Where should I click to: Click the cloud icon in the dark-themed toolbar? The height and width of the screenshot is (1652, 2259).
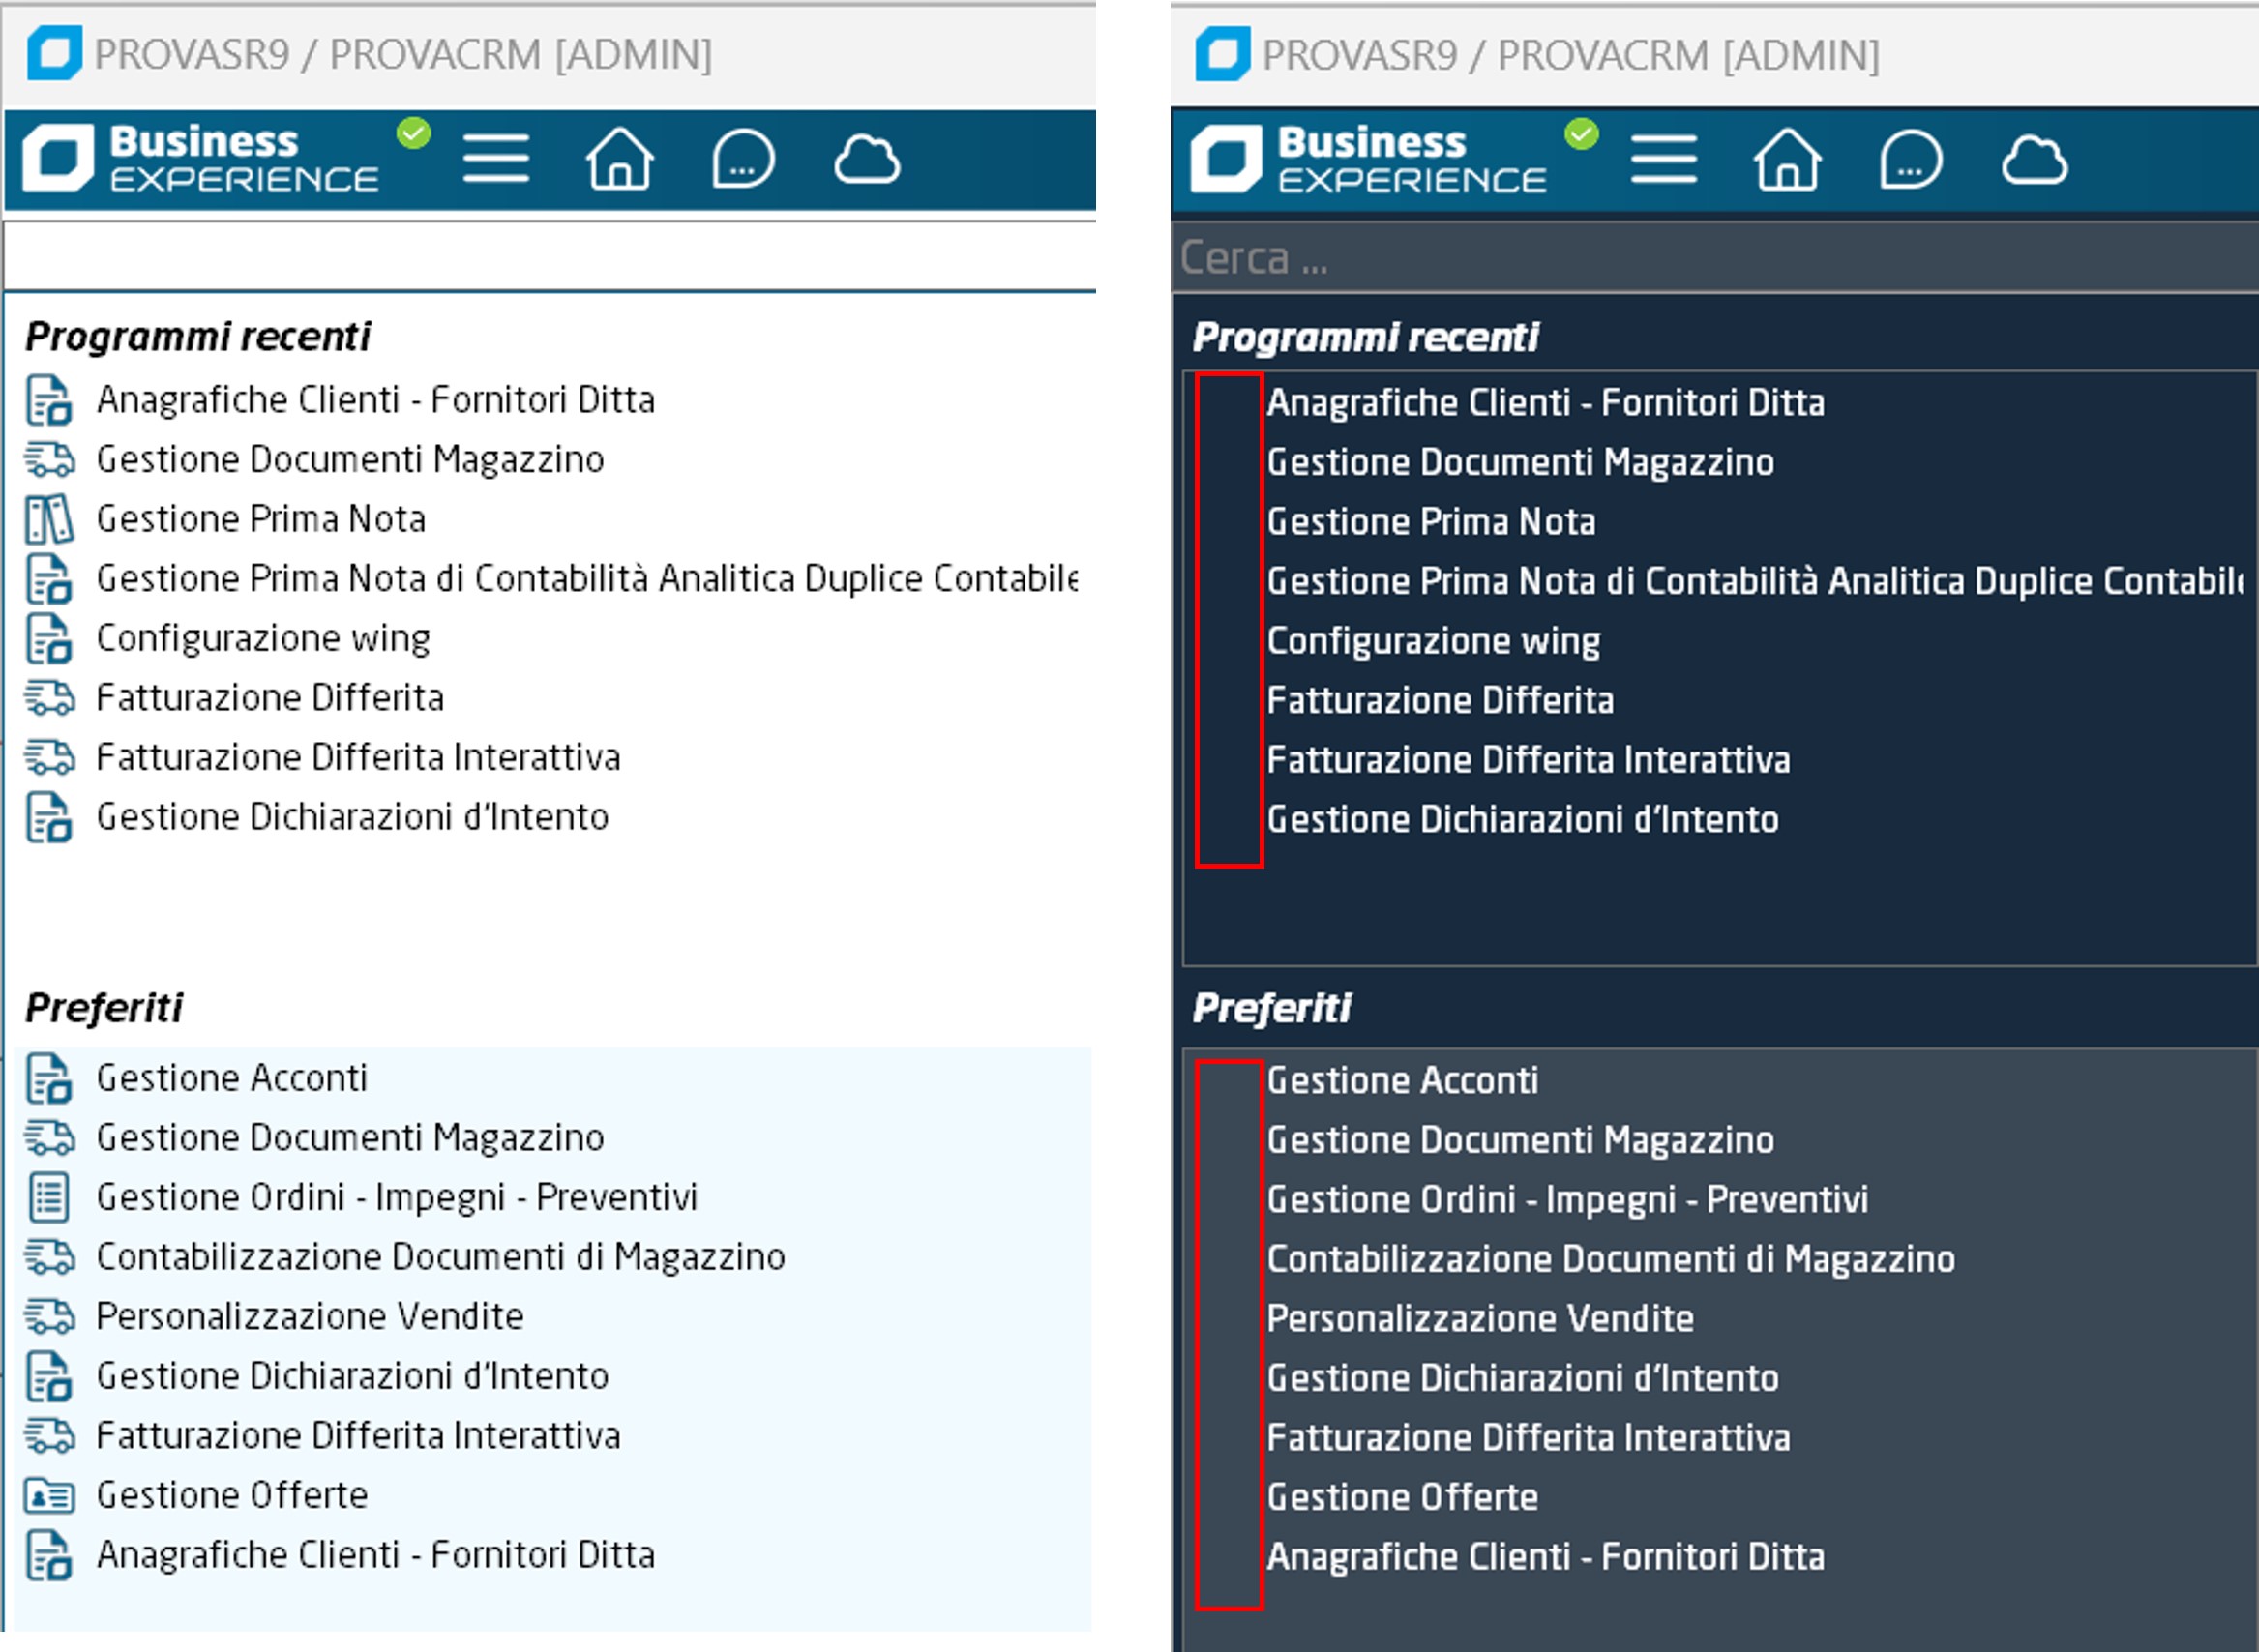pyautogui.click(x=2034, y=160)
